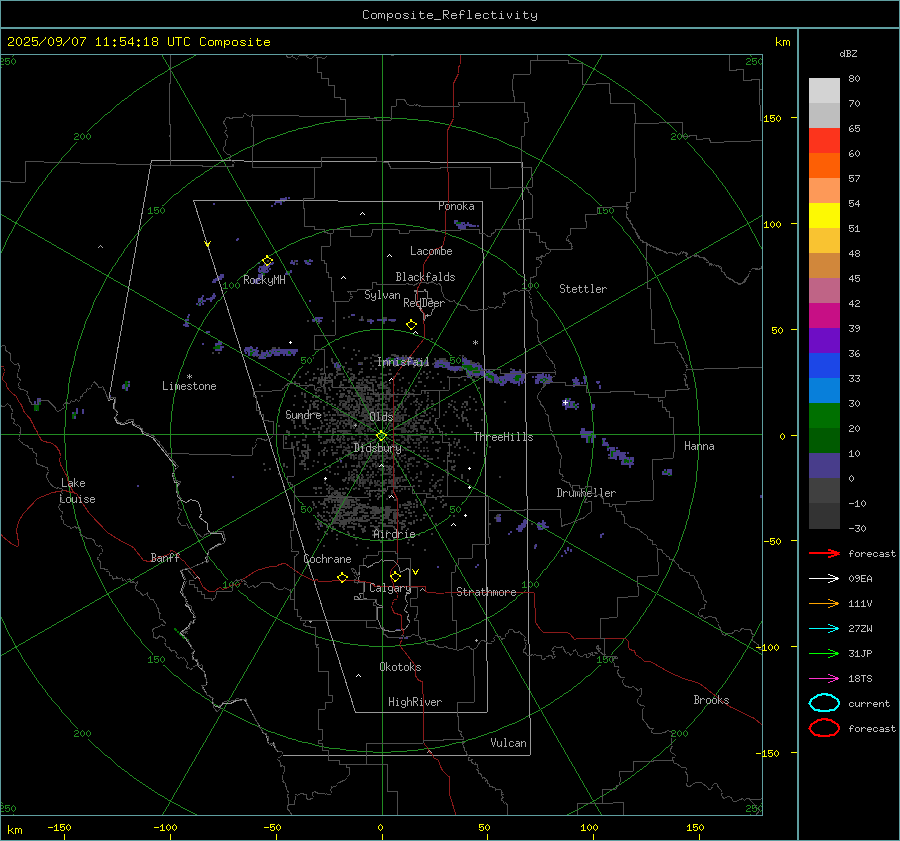Click the Strathmore label
The height and width of the screenshot is (841, 900).
pyautogui.click(x=486, y=592)
